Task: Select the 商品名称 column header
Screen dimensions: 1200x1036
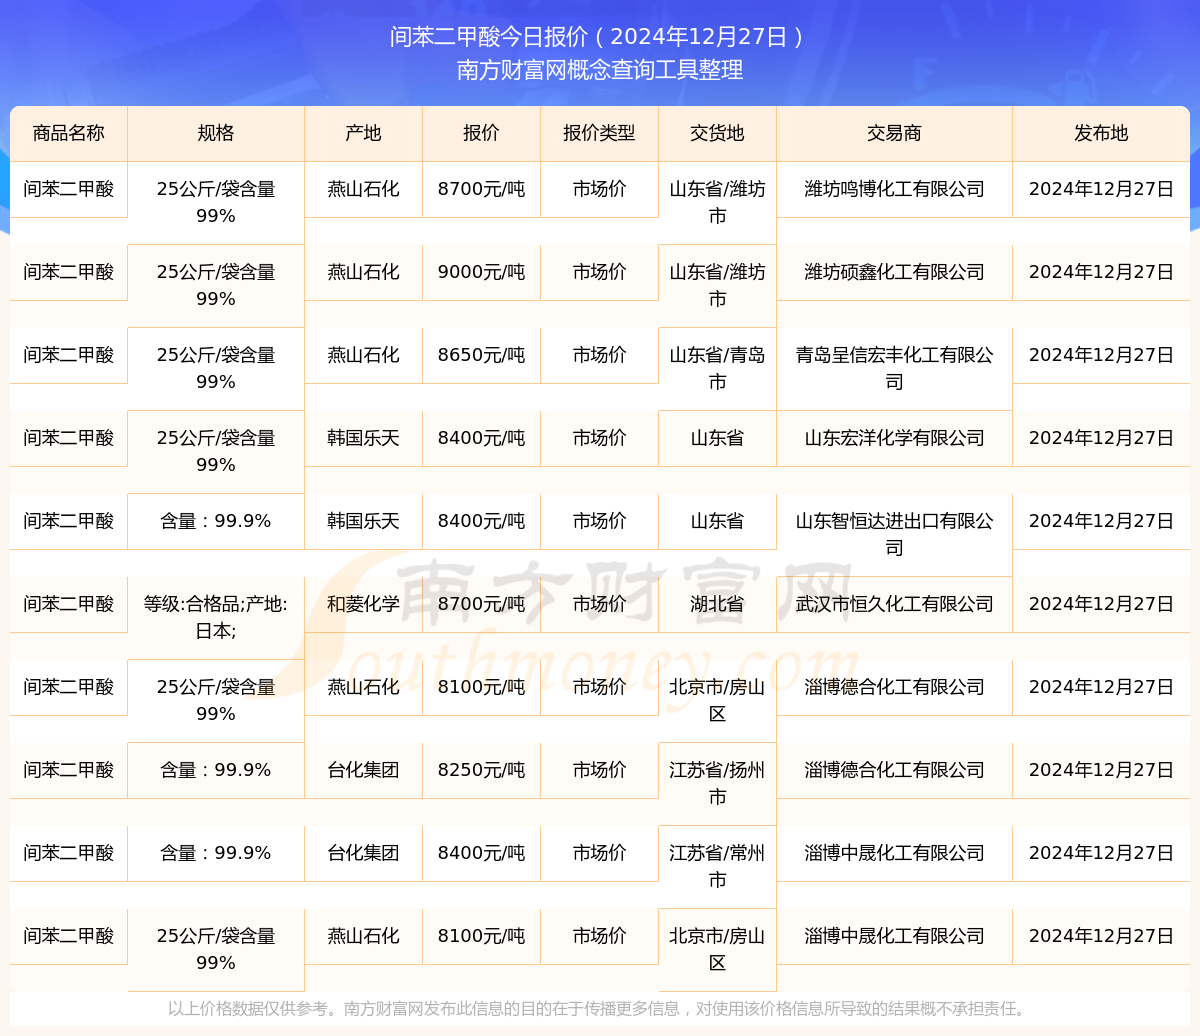Action: click(x=69, y=133)
